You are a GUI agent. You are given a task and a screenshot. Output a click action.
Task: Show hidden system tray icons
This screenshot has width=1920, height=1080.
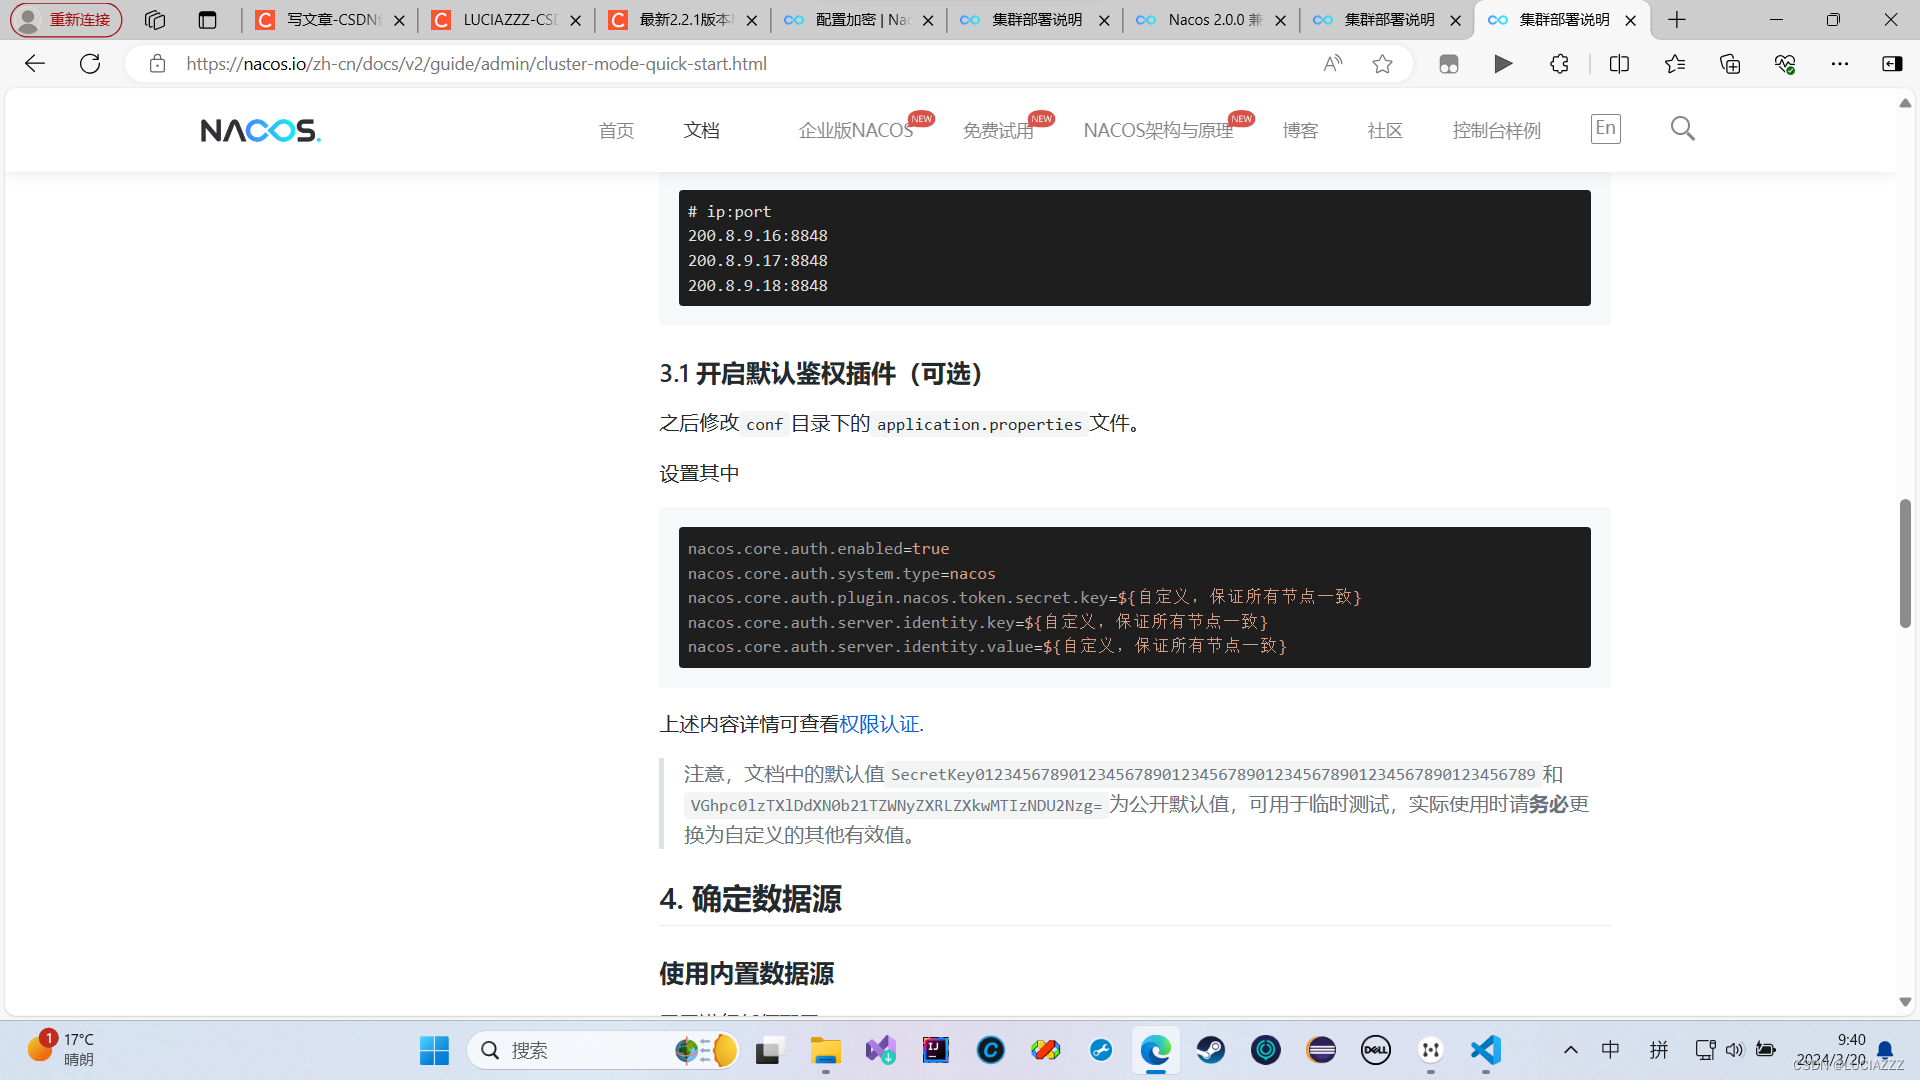[1571, 1050]
